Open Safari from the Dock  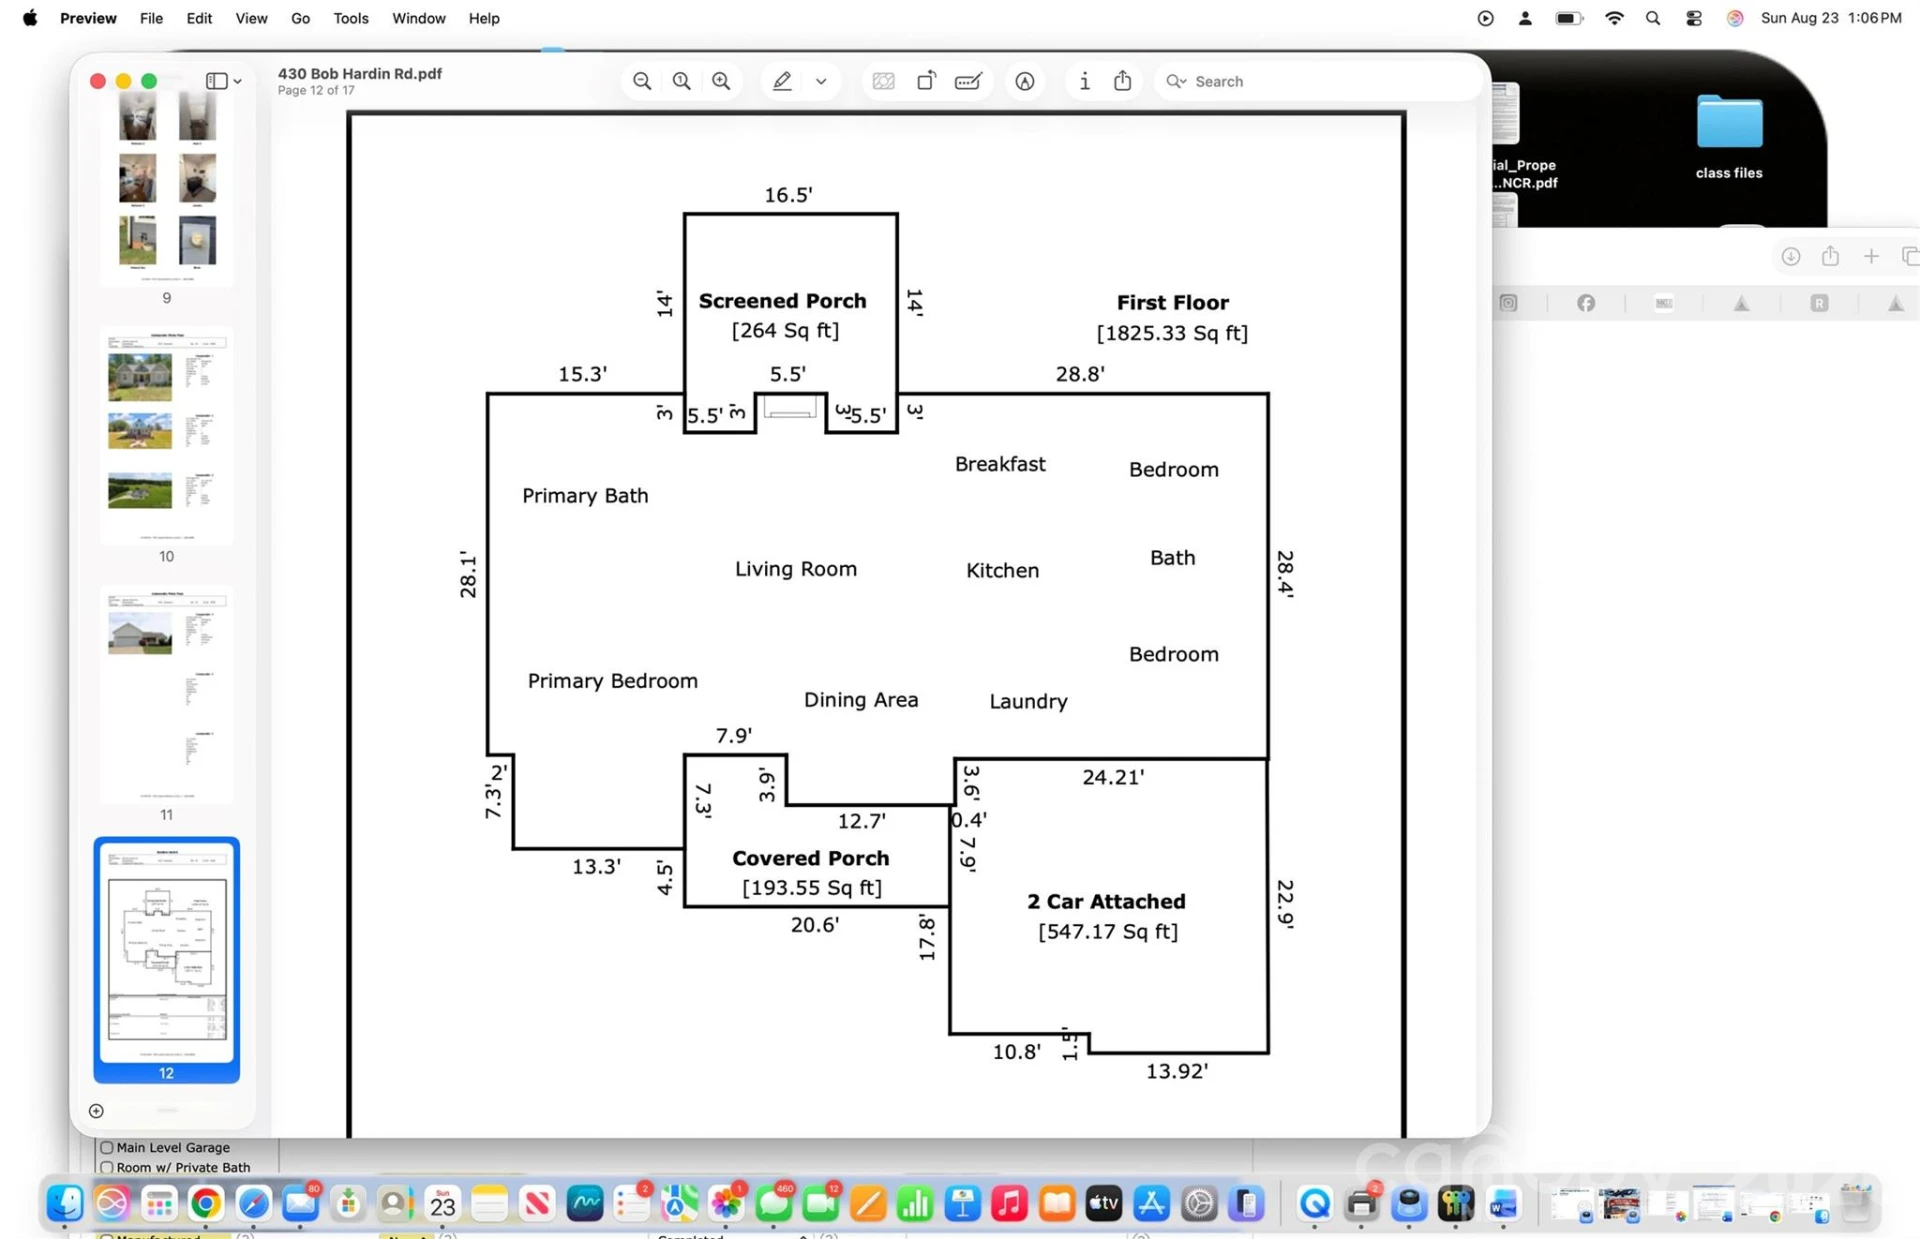point(253,1203)
